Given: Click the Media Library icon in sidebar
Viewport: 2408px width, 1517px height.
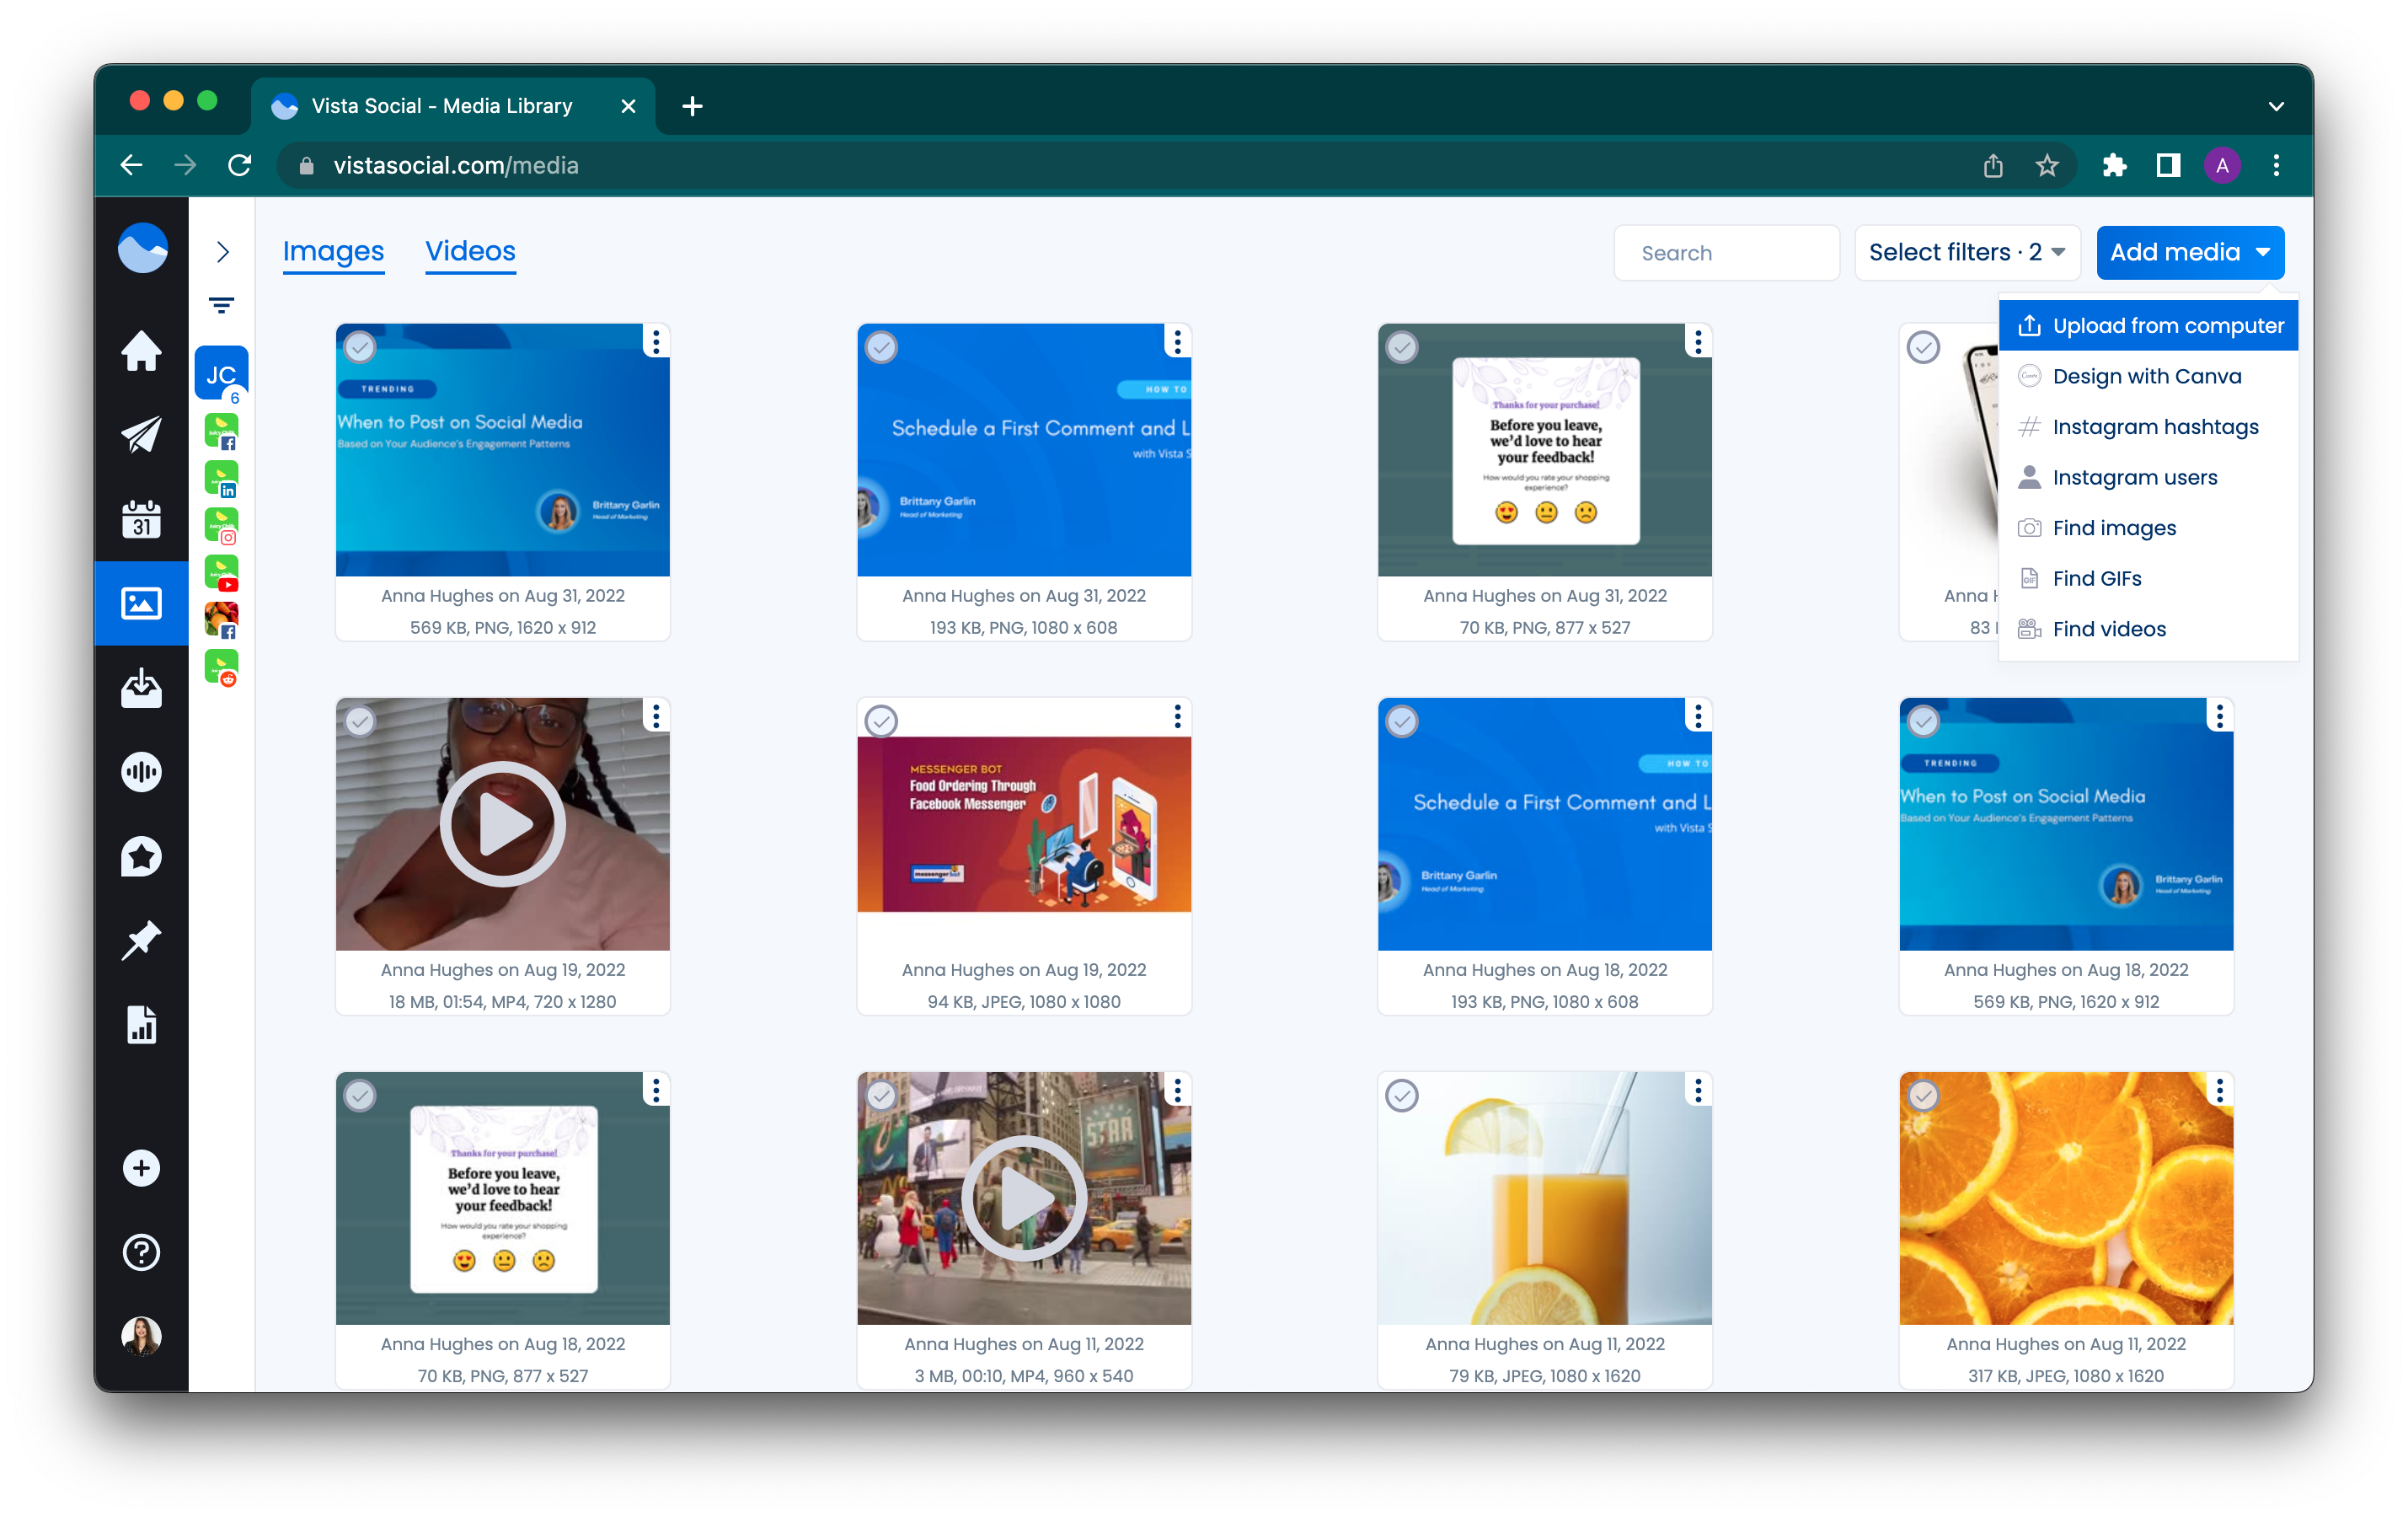Looking at the screenshot, I should 143,605.
